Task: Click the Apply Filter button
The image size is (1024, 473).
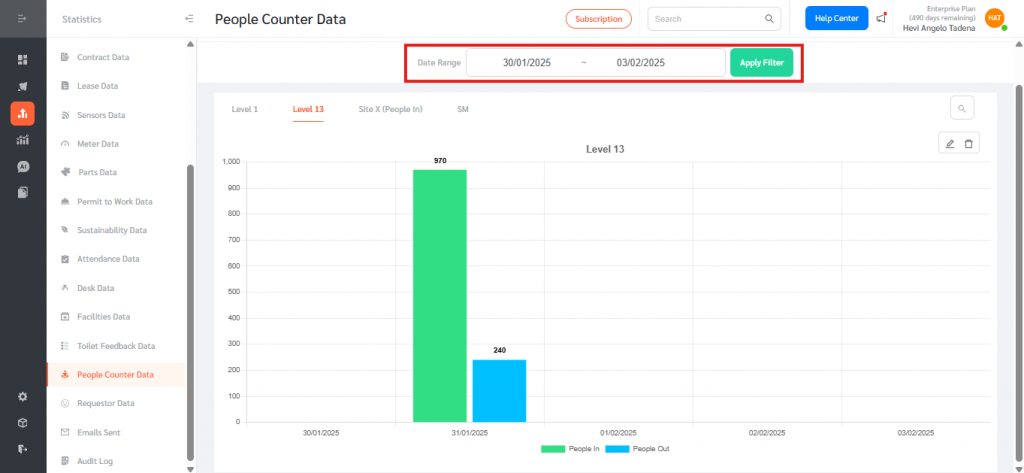Action: click(762, 63)
